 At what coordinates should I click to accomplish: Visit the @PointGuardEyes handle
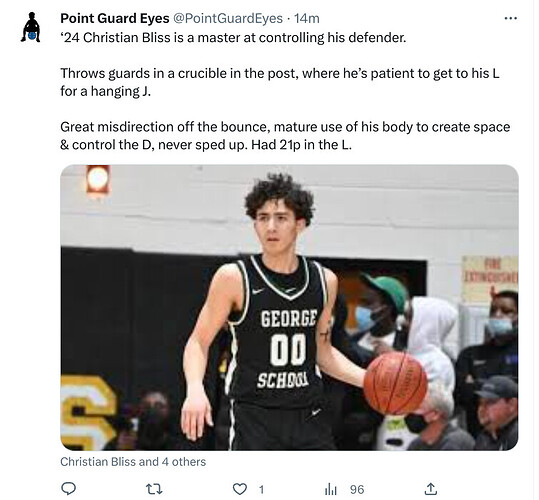pos(228,18)
